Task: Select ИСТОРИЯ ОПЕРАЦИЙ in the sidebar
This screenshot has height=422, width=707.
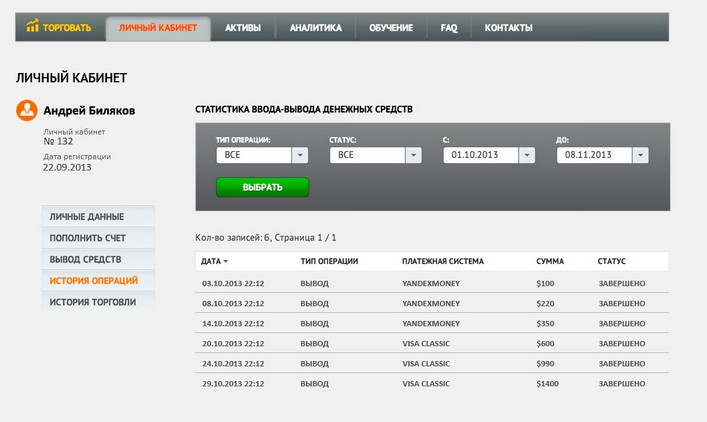Action: (x=98, y=280)
